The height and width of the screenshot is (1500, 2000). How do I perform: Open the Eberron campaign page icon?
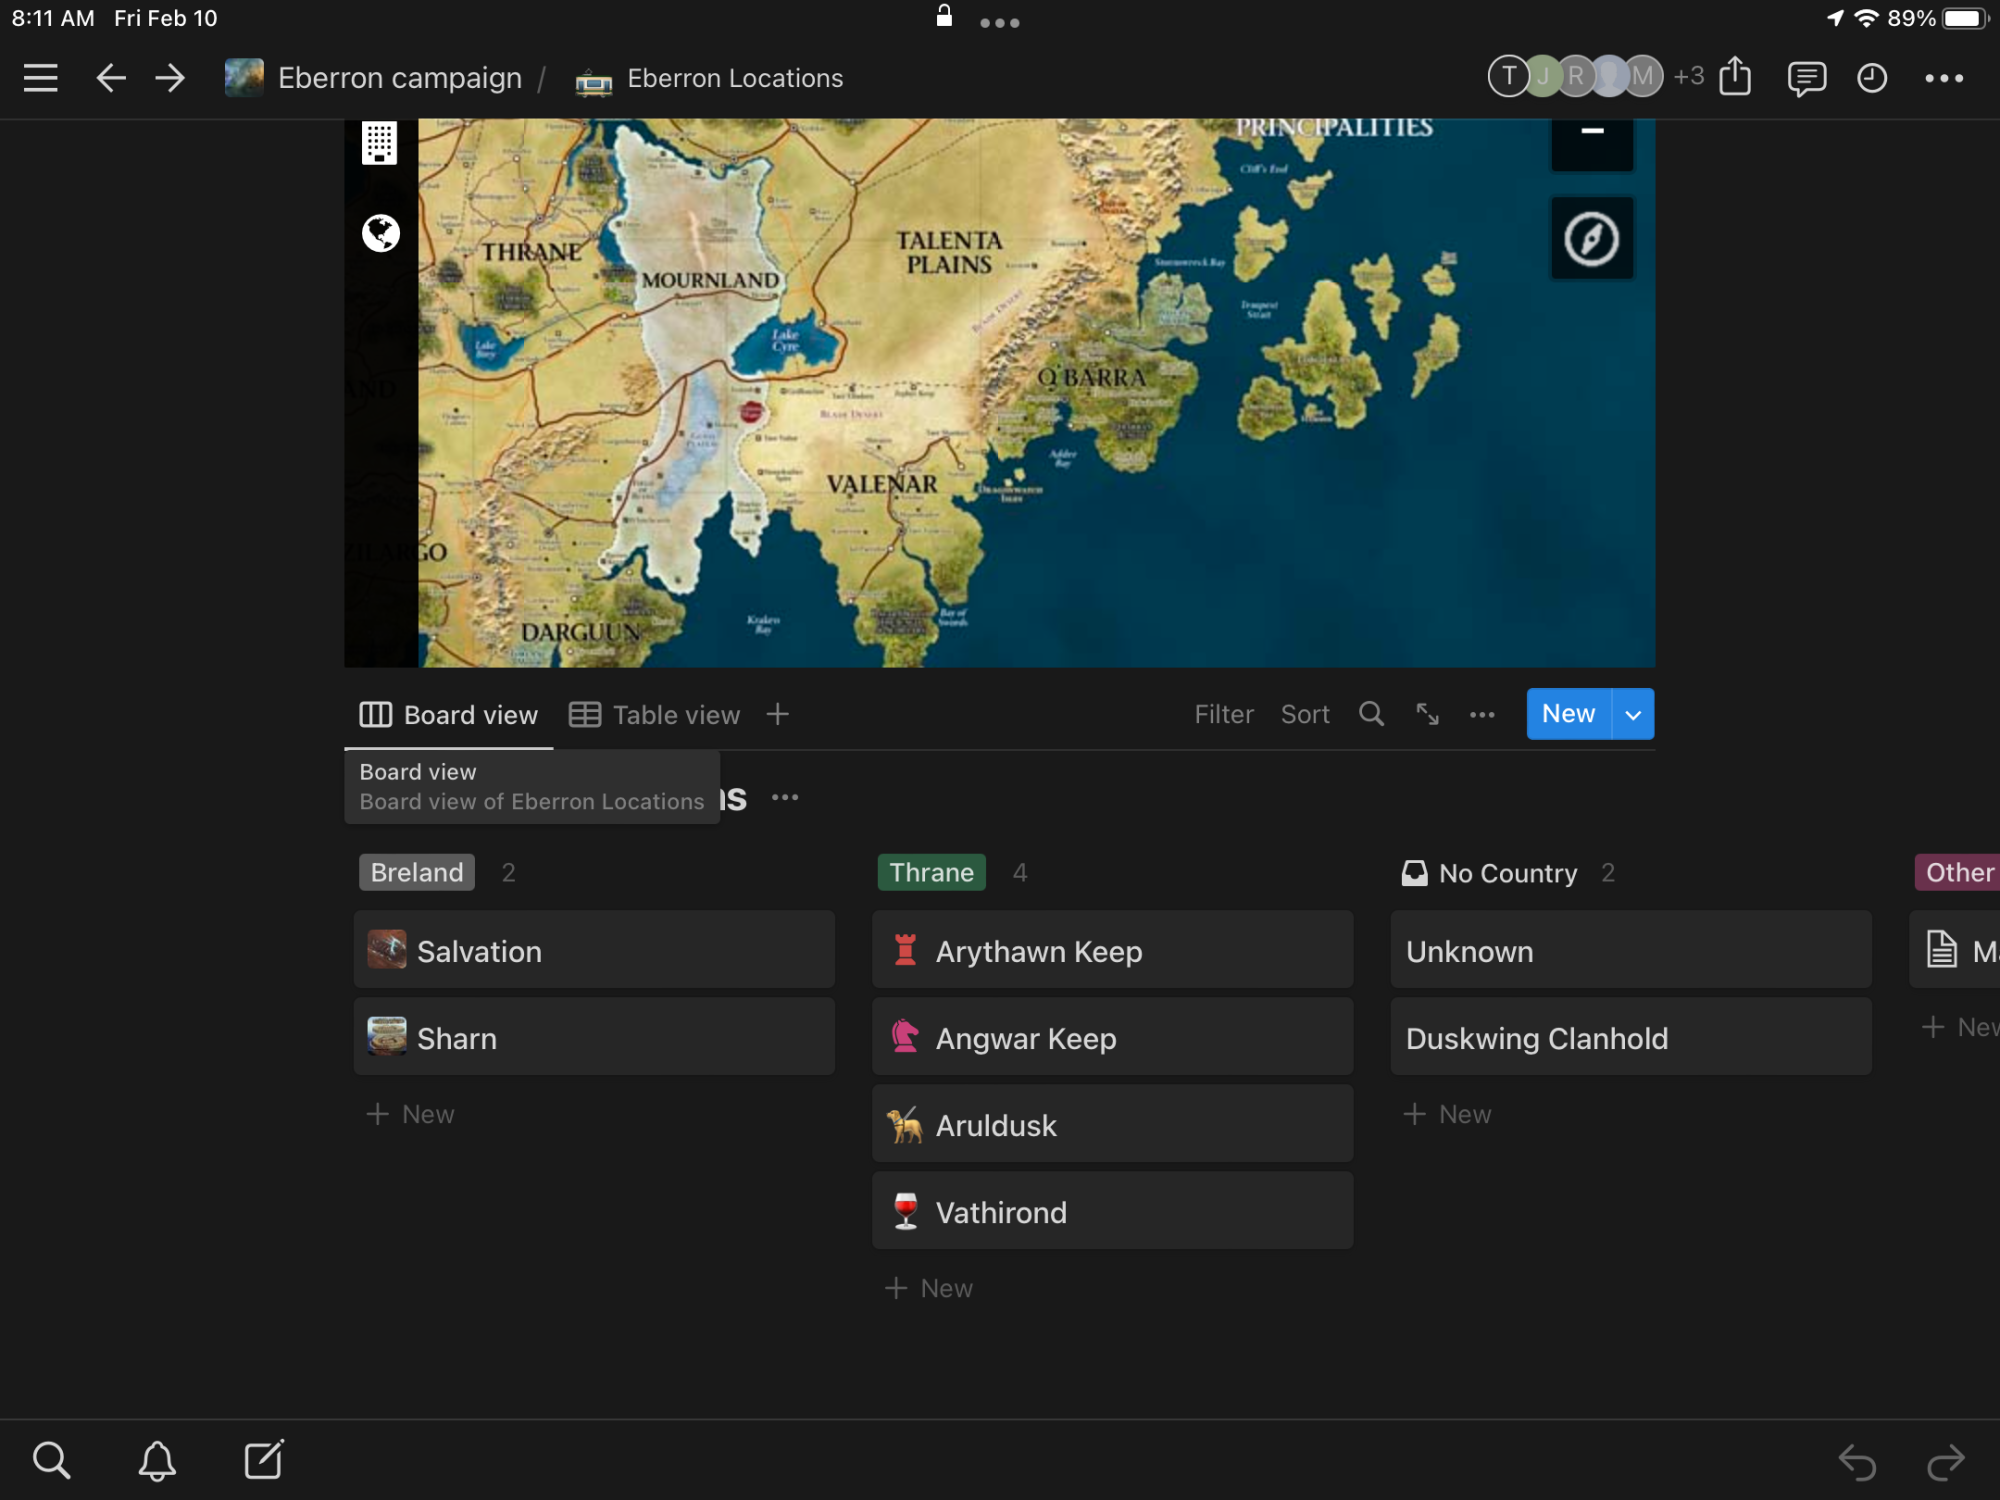pos(244,78)
